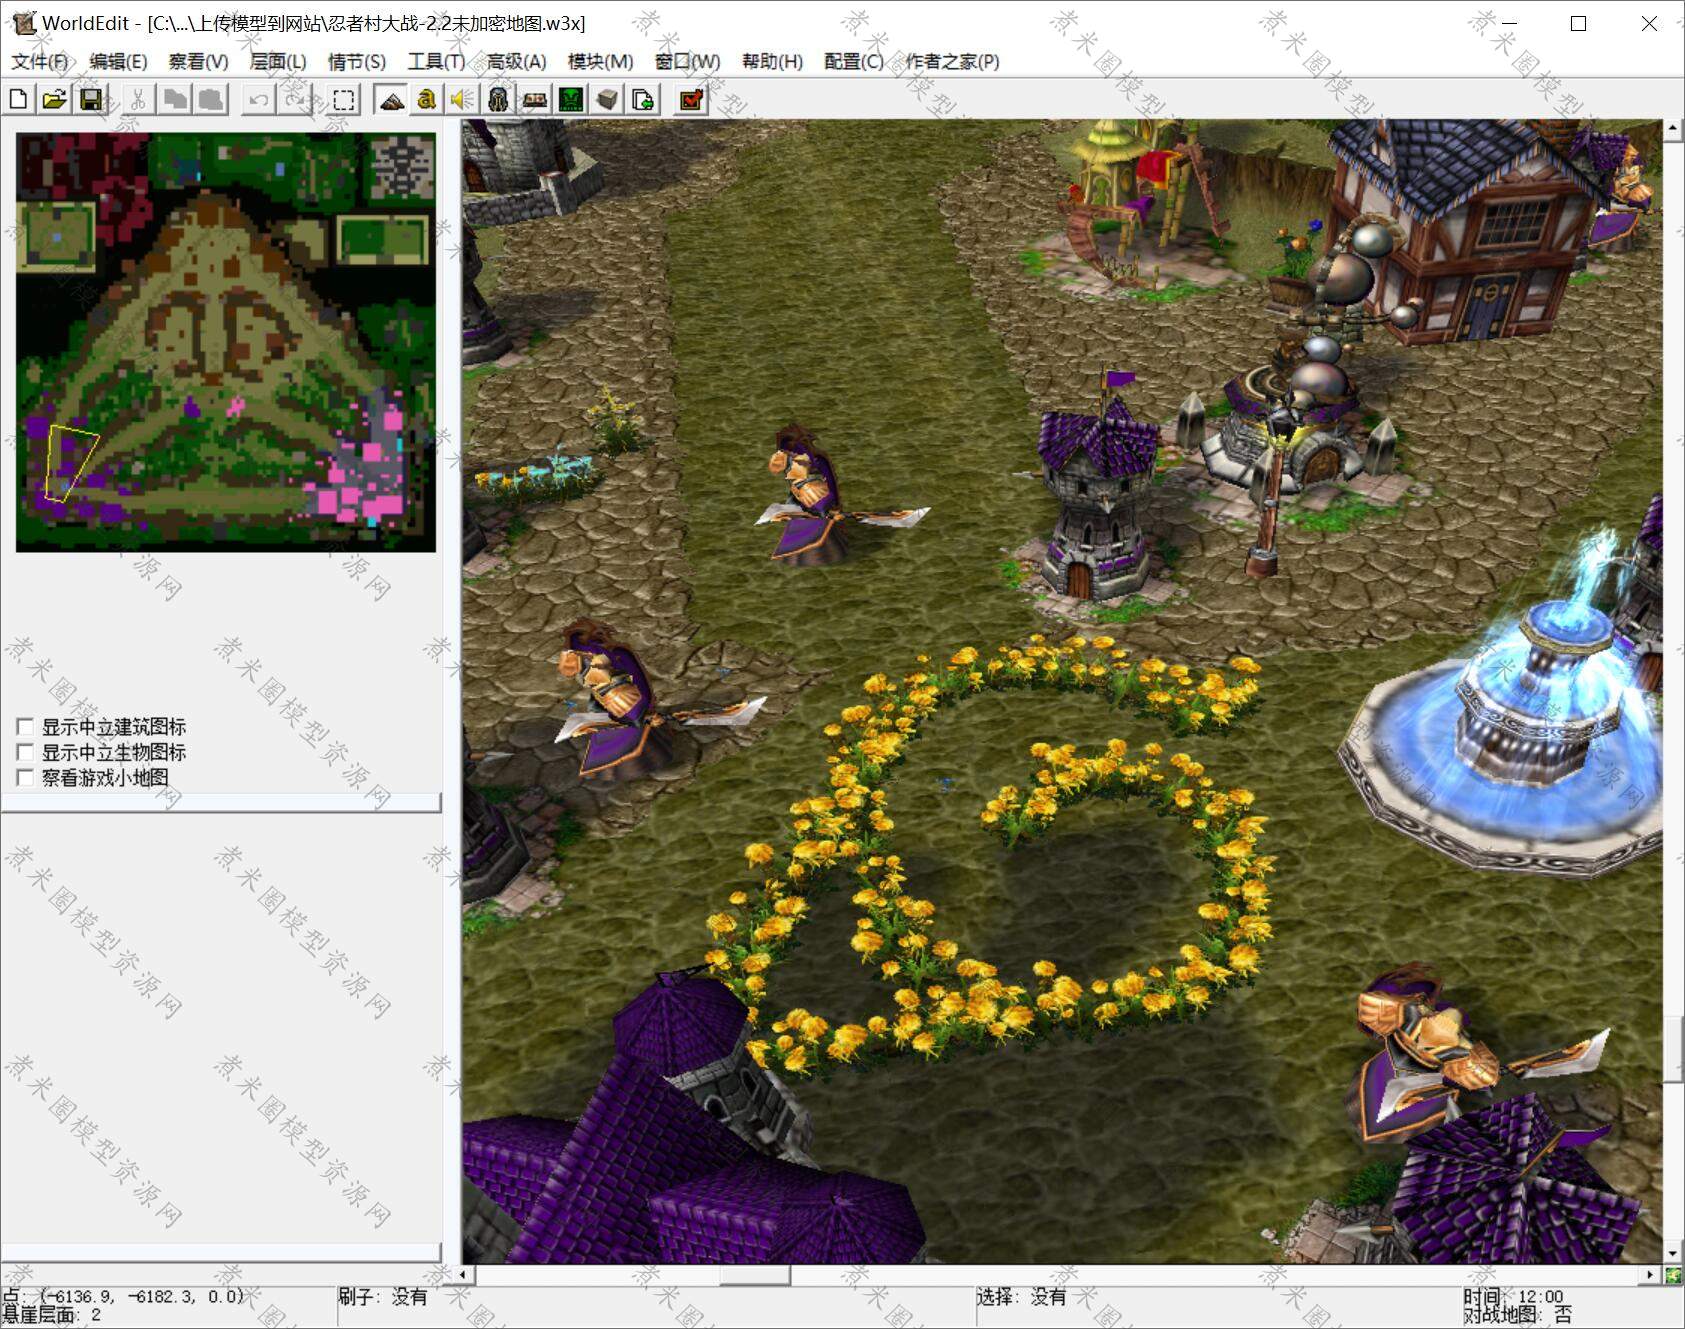Click the Test Map red checkmark icon
Viewport: 1685px width, 1329px height.
(x=691, y=99)
